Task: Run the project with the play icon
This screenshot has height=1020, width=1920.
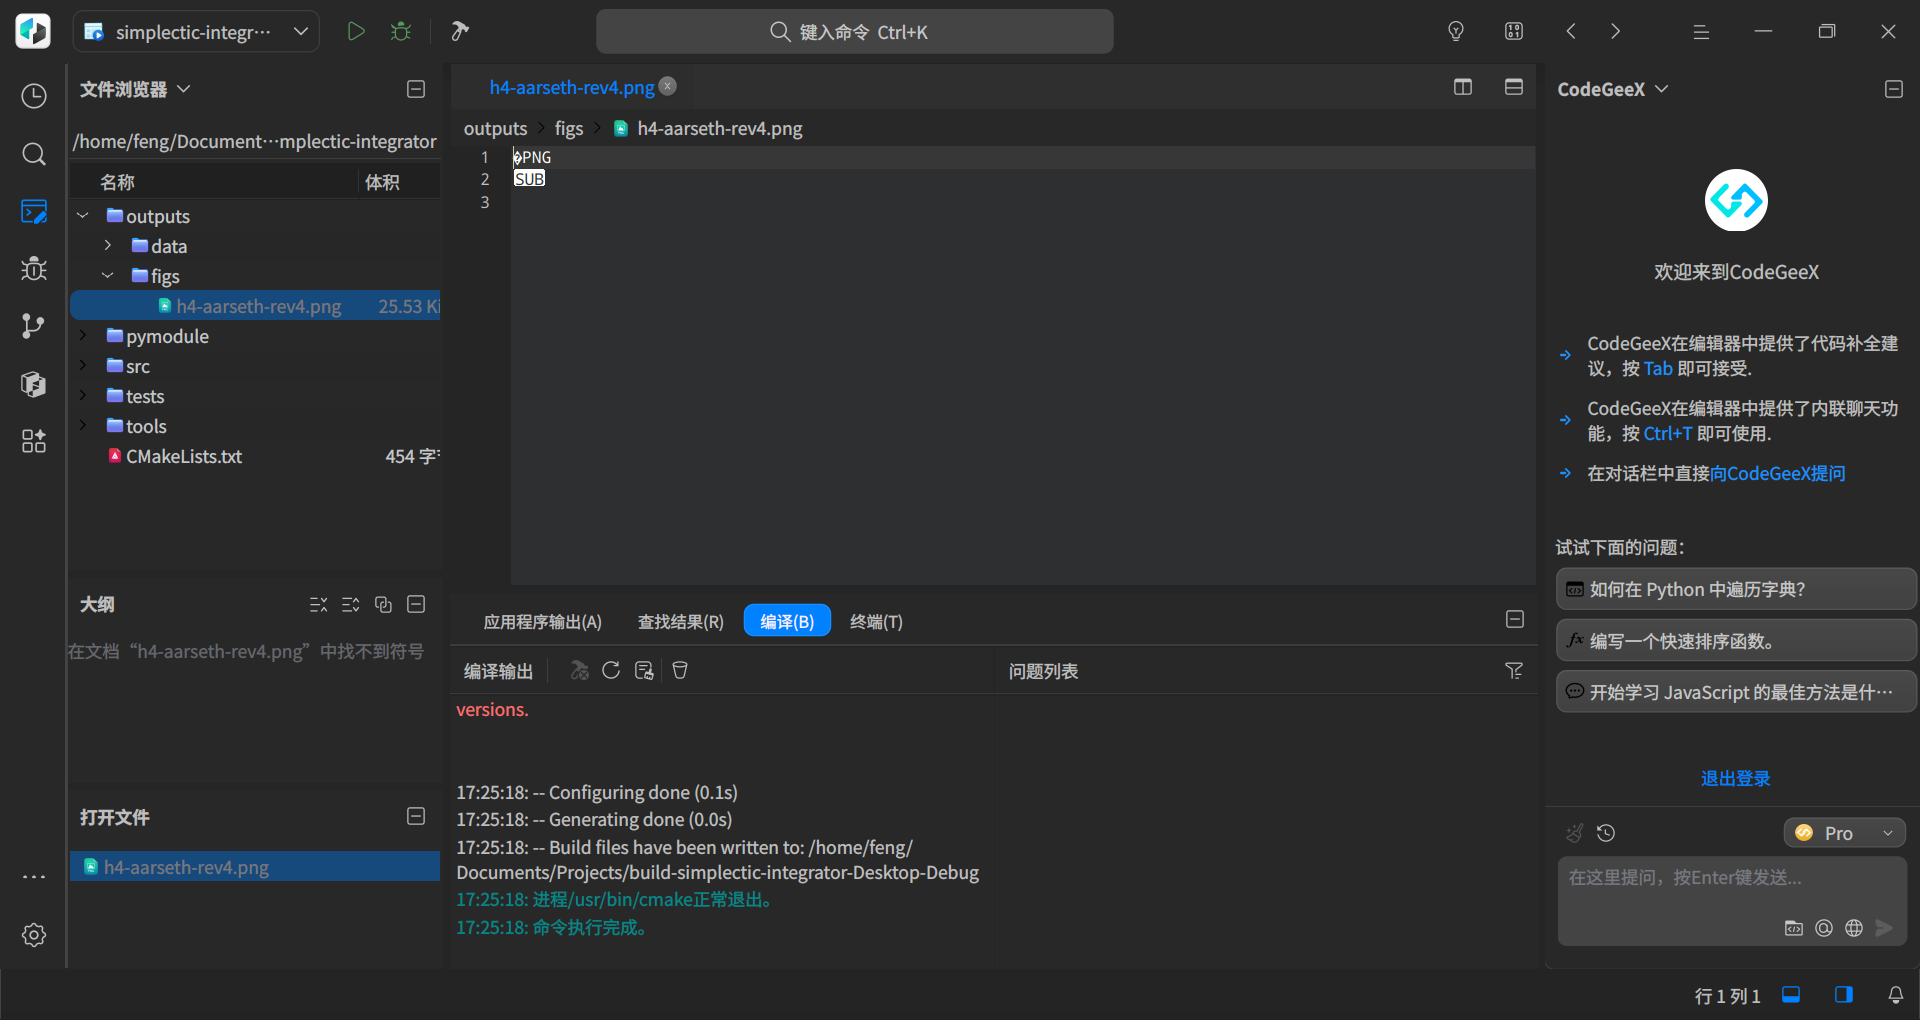Action: coord(355,31)
